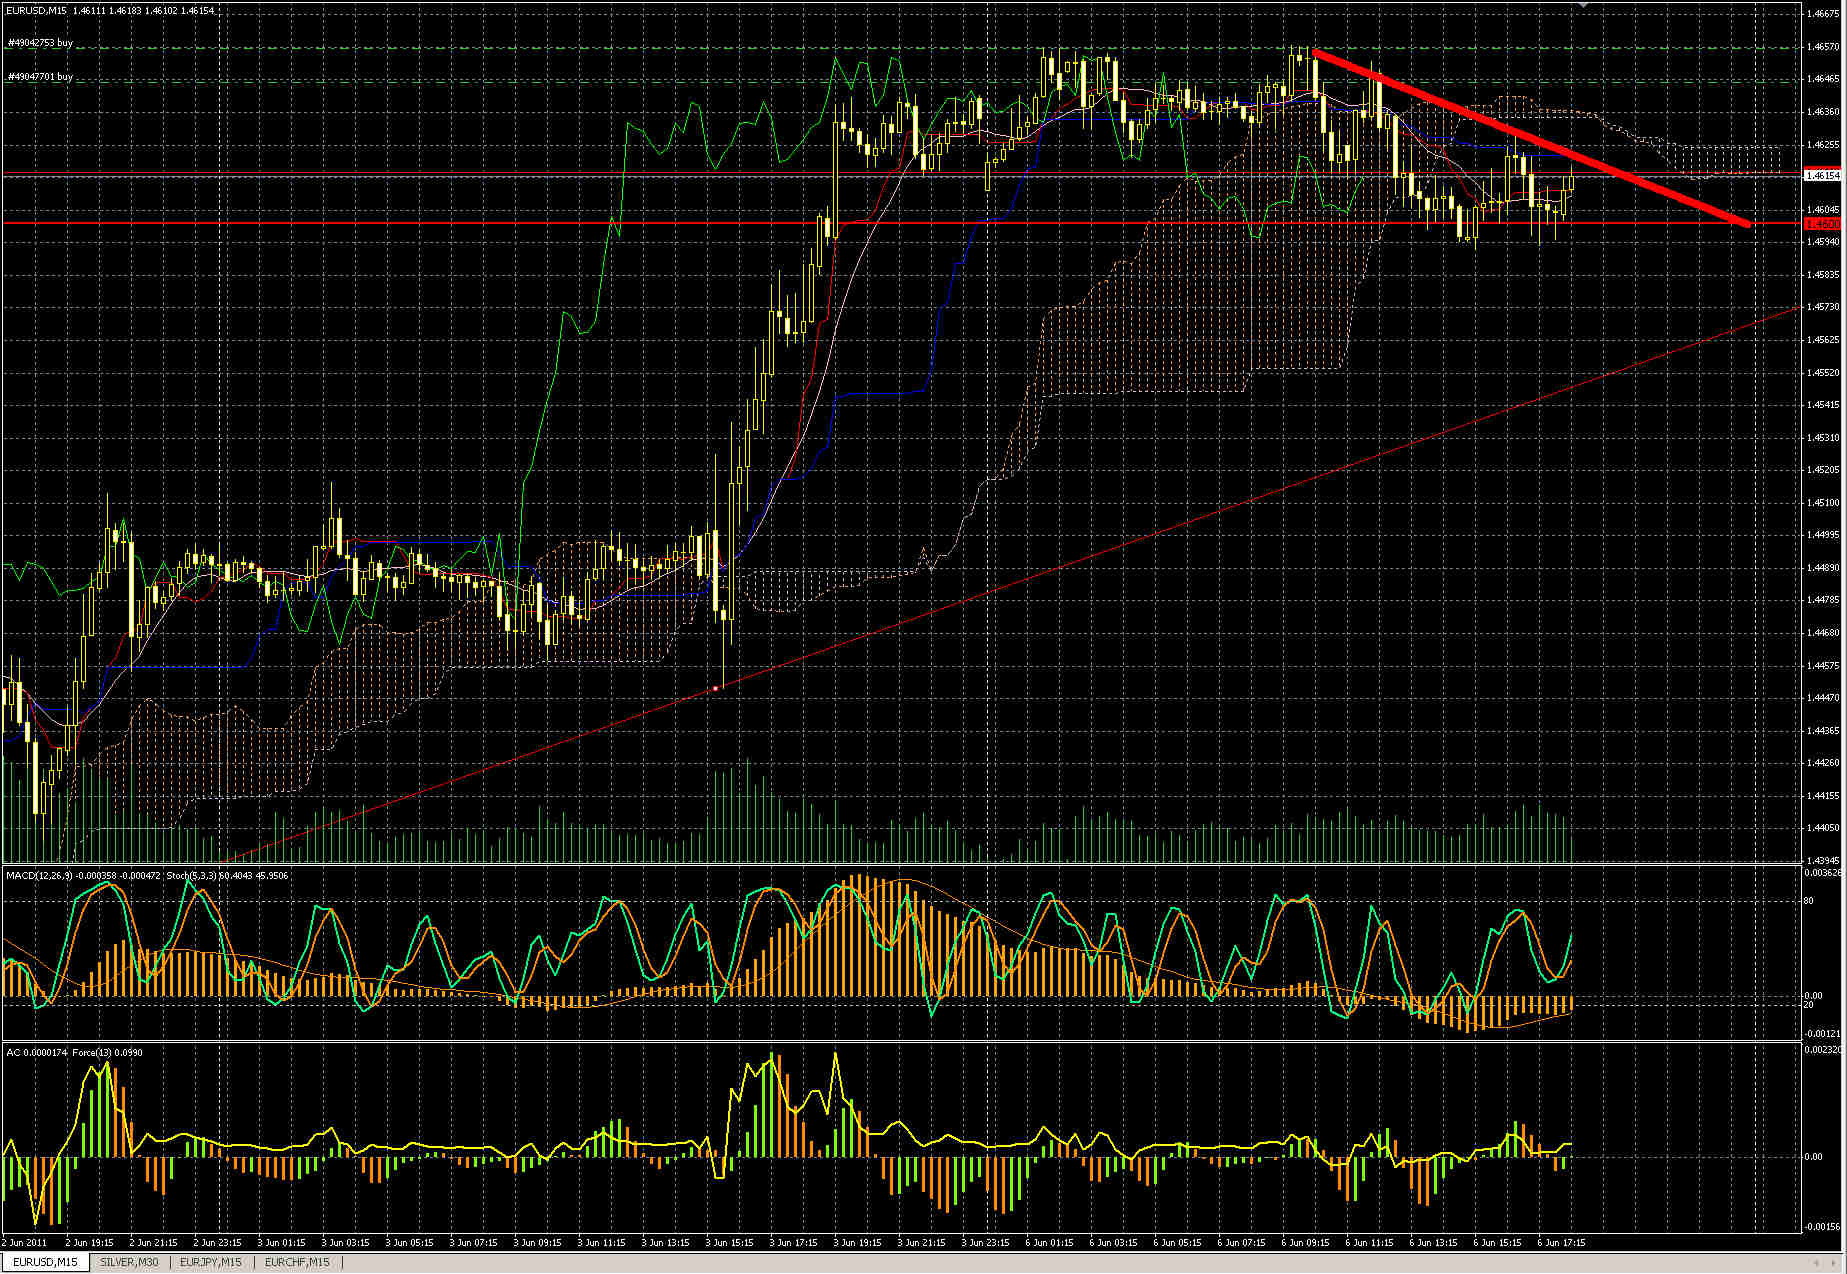Click the 6 Jun 17:15 time axis label

coord(1561,1243)
